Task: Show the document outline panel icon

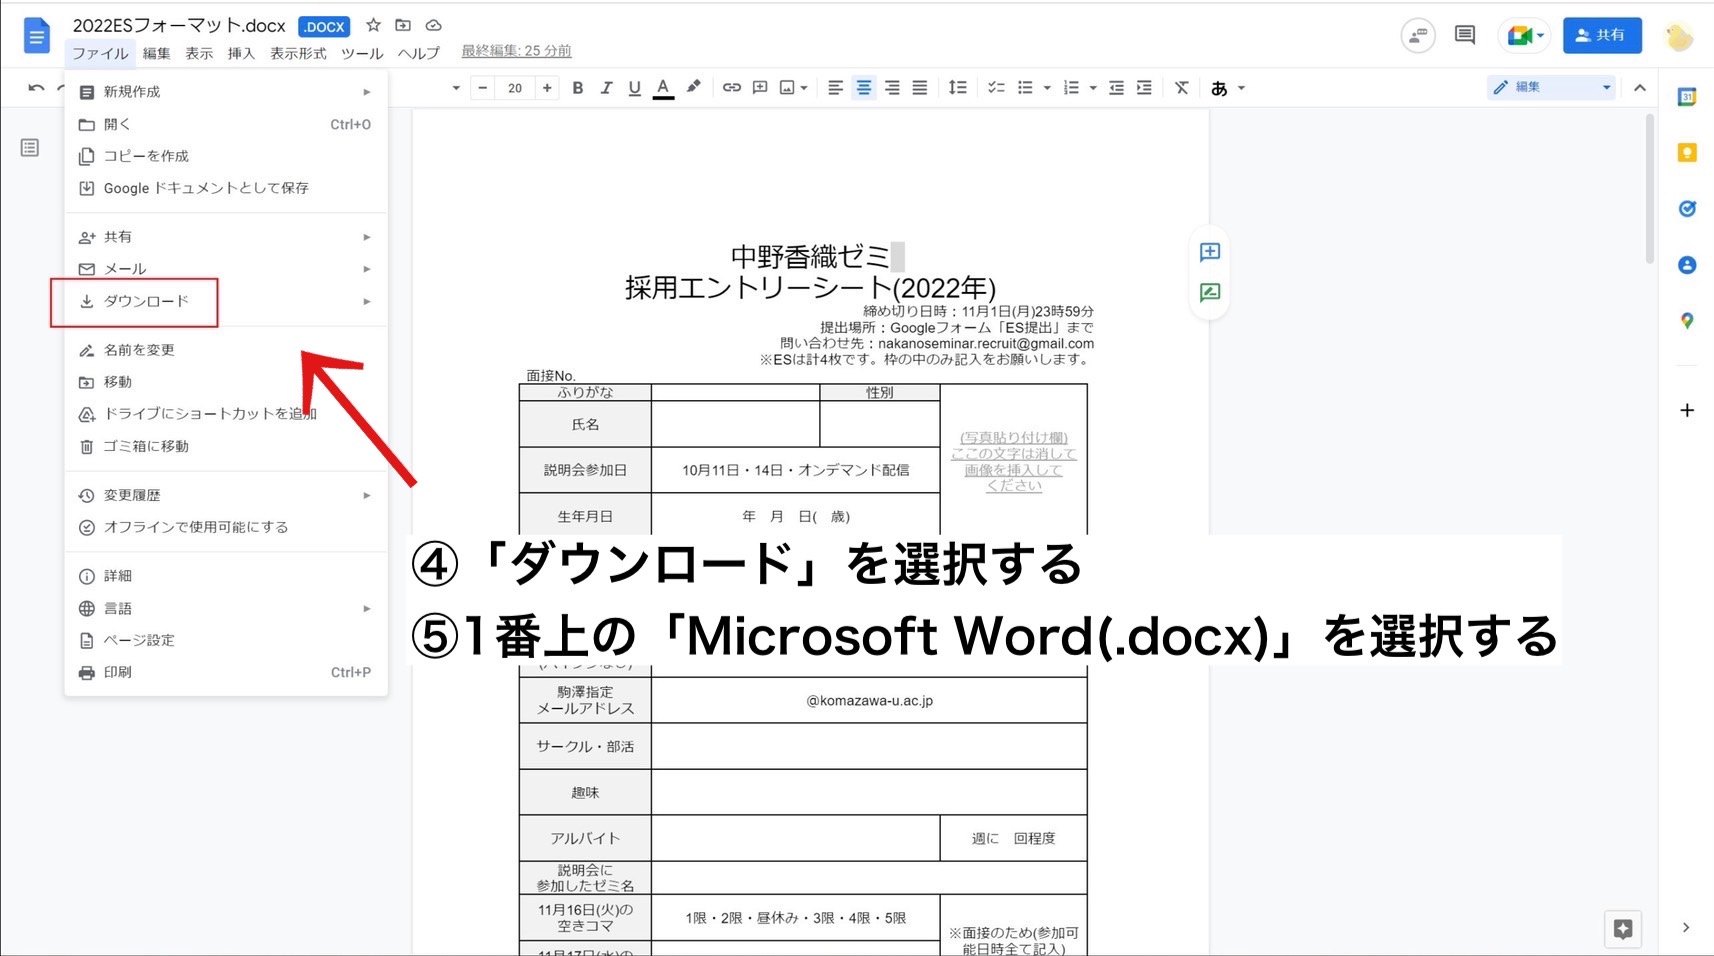Action: coord(30,148)
